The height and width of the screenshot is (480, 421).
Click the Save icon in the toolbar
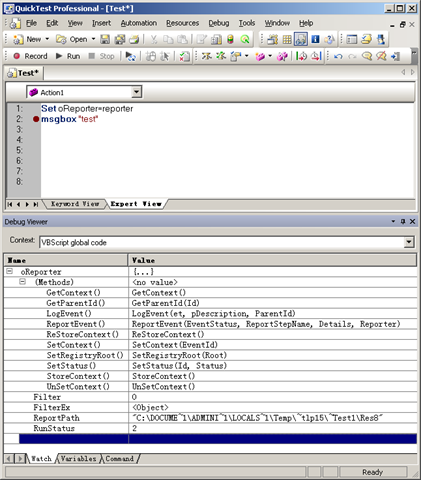click(105, 39)
